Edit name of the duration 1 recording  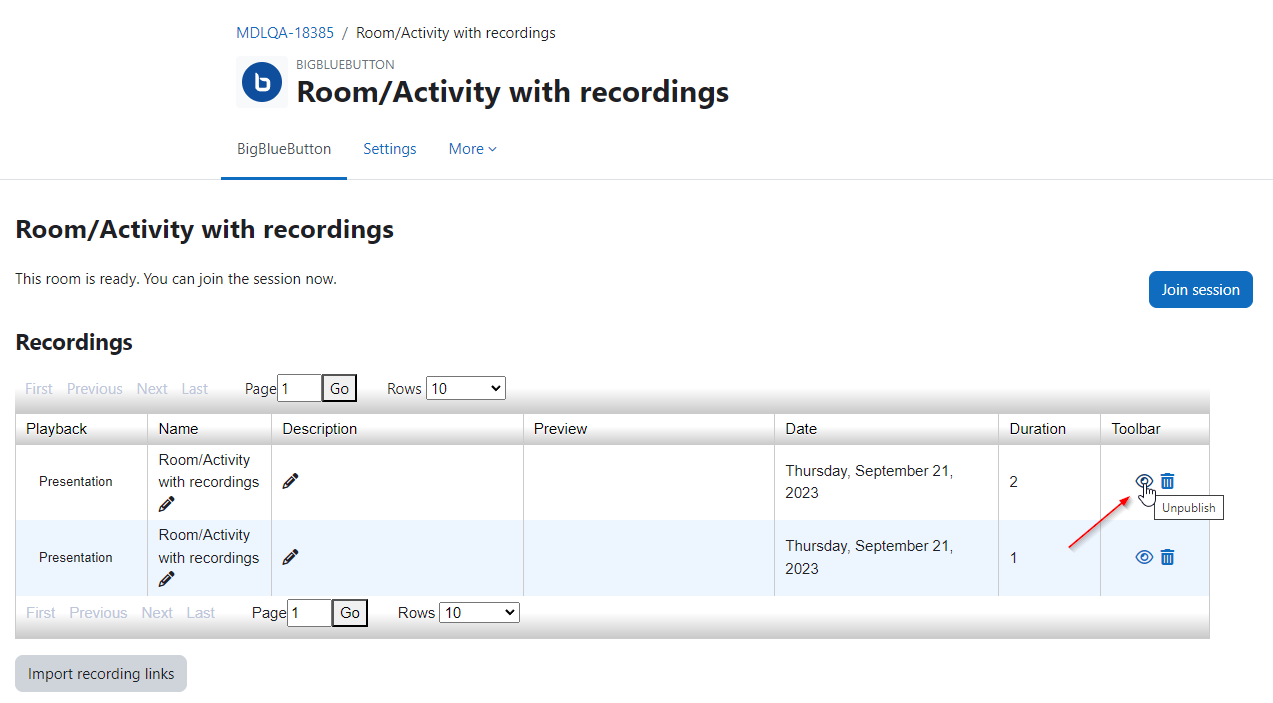click(x=166, y=579)
